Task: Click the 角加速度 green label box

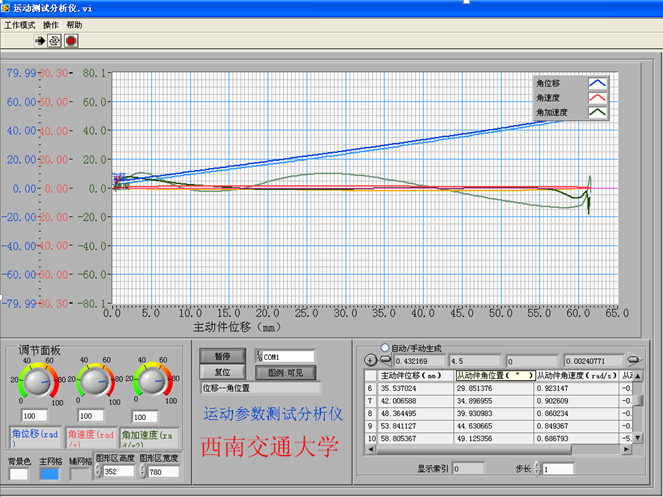Action: coord(149,438)
